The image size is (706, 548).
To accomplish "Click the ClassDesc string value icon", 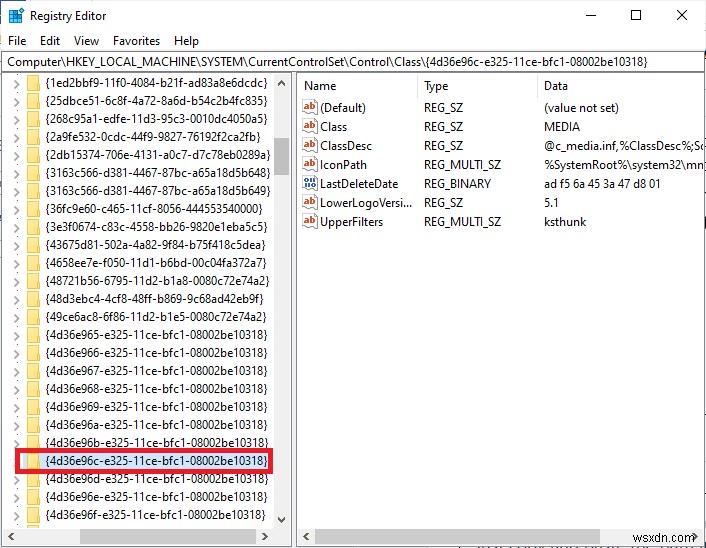I will pyautogui.click(x=309, y=145).
